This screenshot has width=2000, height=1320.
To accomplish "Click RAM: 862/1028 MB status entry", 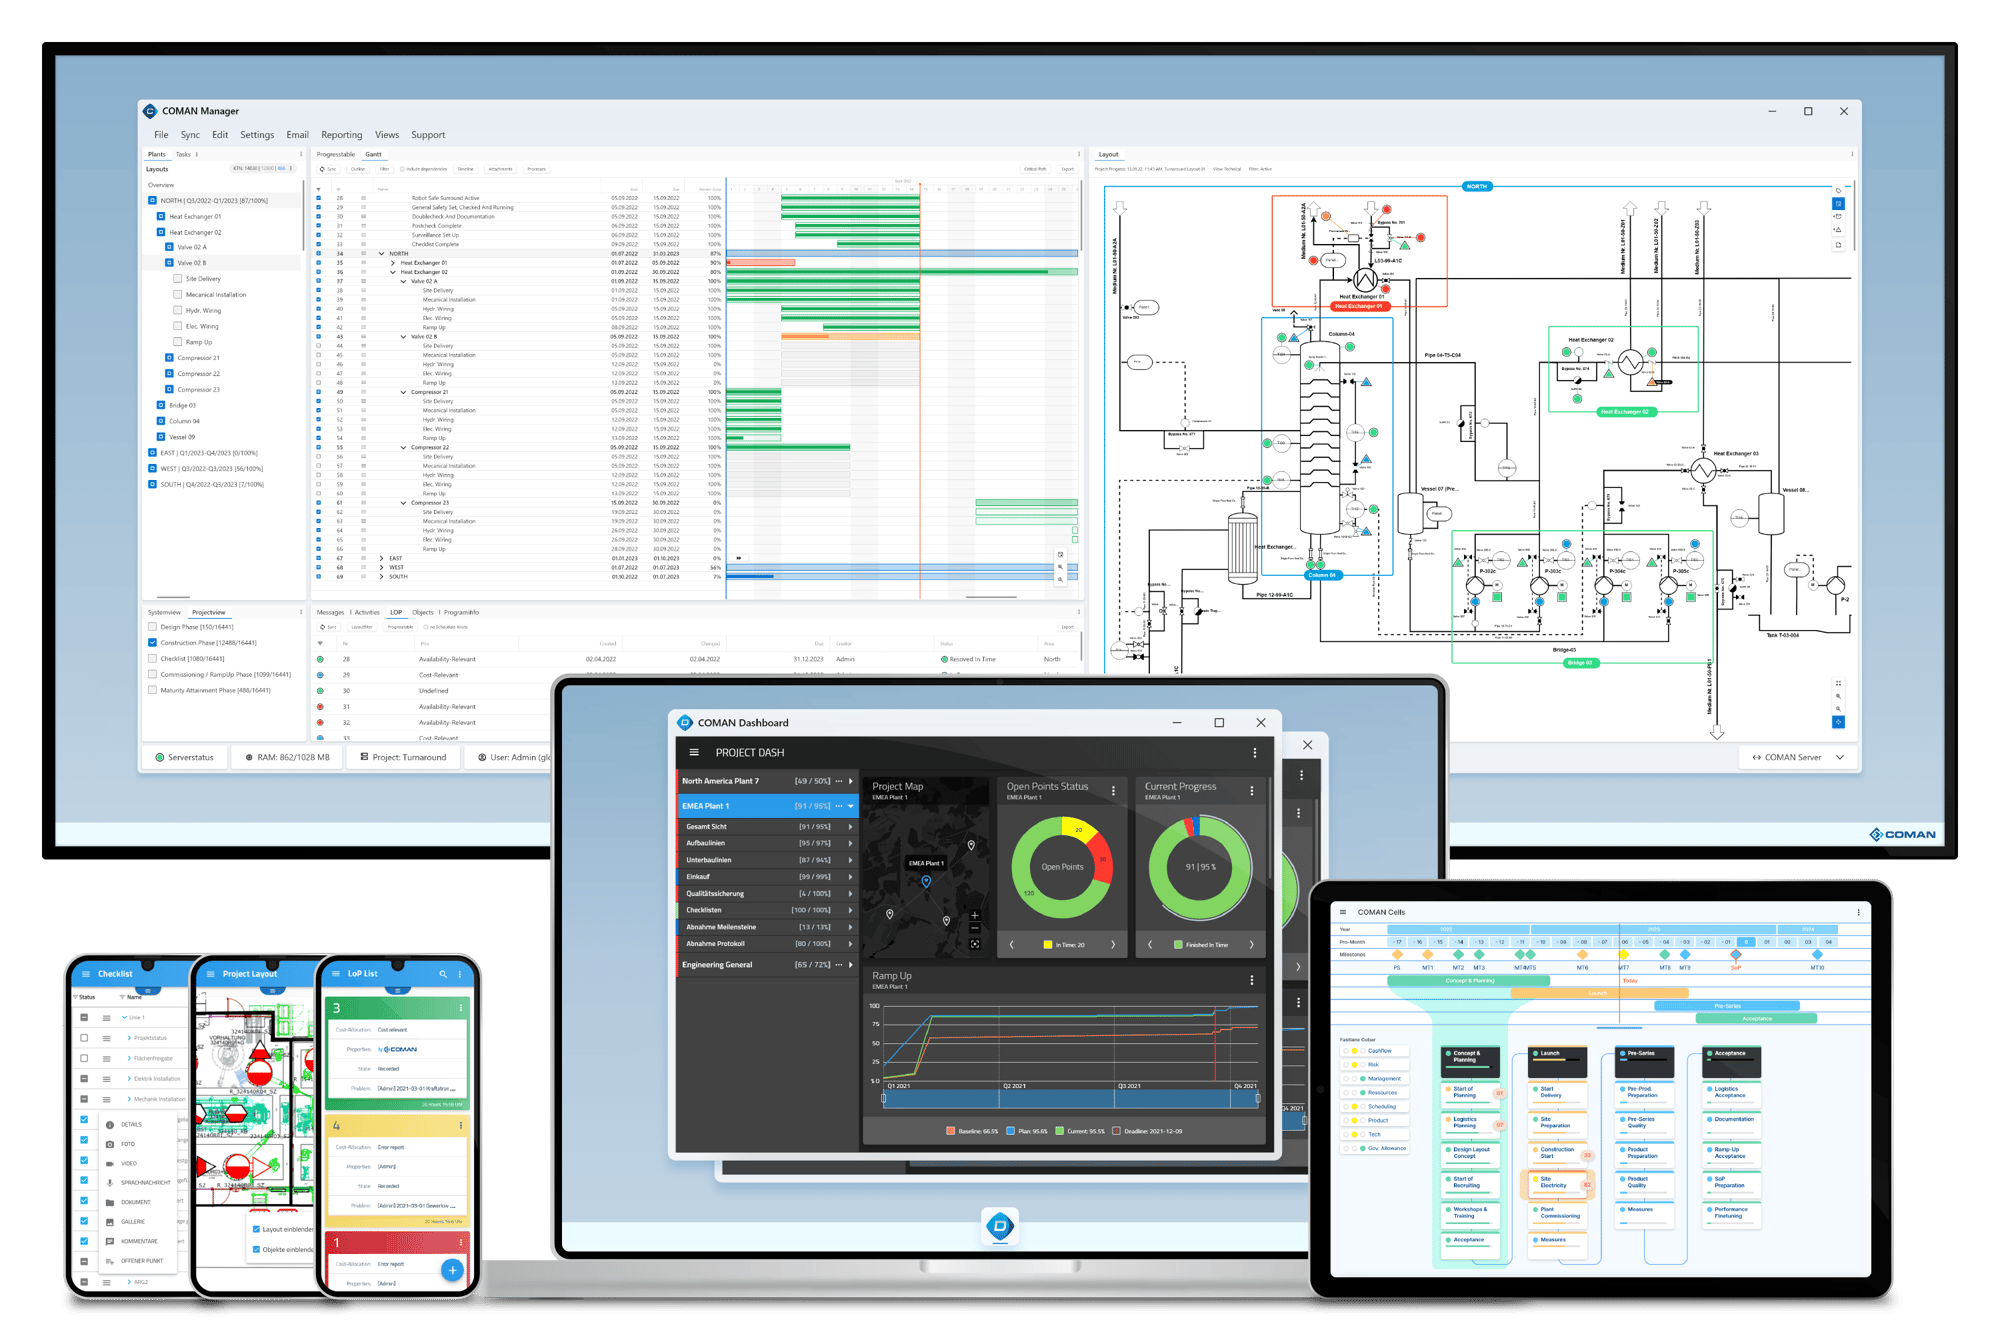I will click(x=287, y=757).
